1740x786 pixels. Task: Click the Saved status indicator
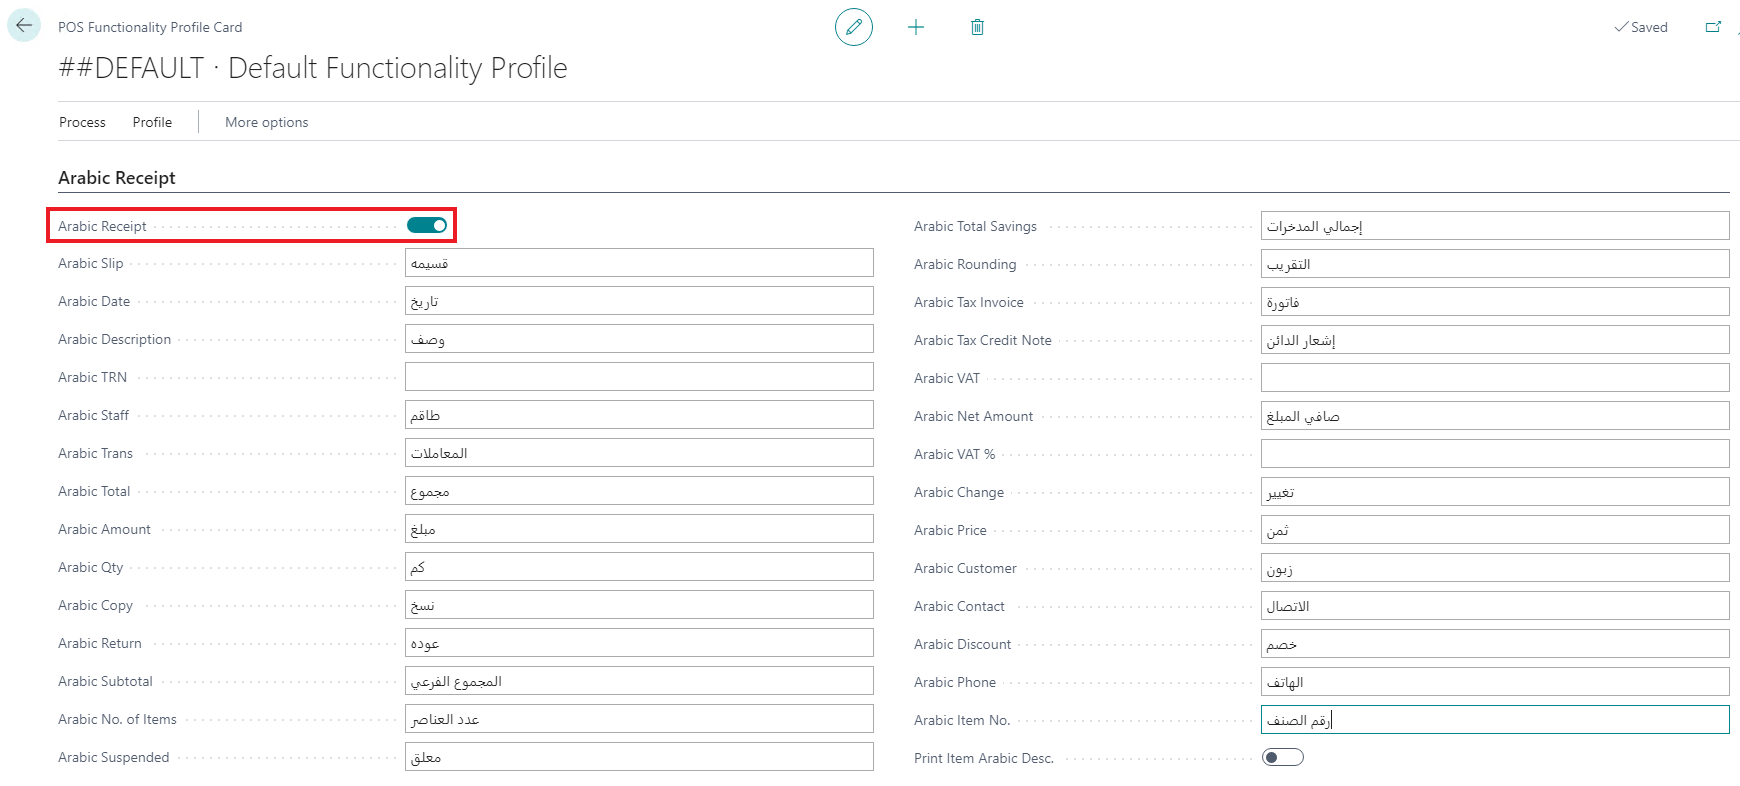(x=1641, y=27)
